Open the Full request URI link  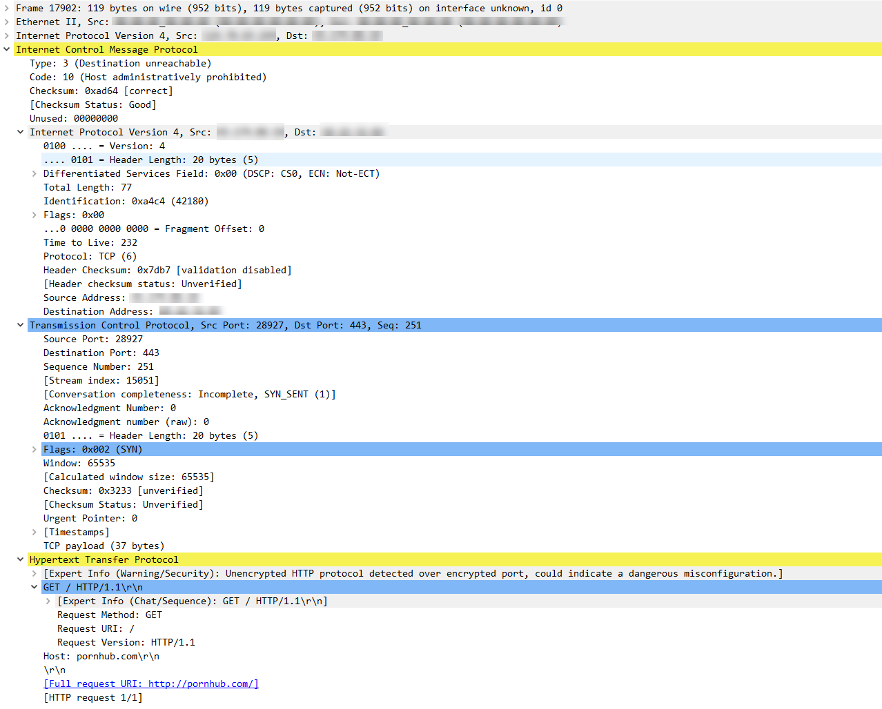point(151,684)
